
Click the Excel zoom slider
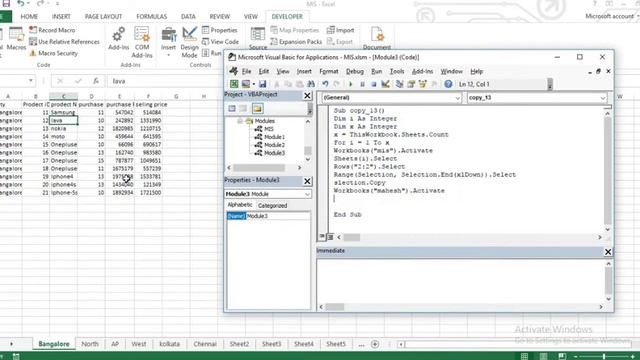point(604,356)
